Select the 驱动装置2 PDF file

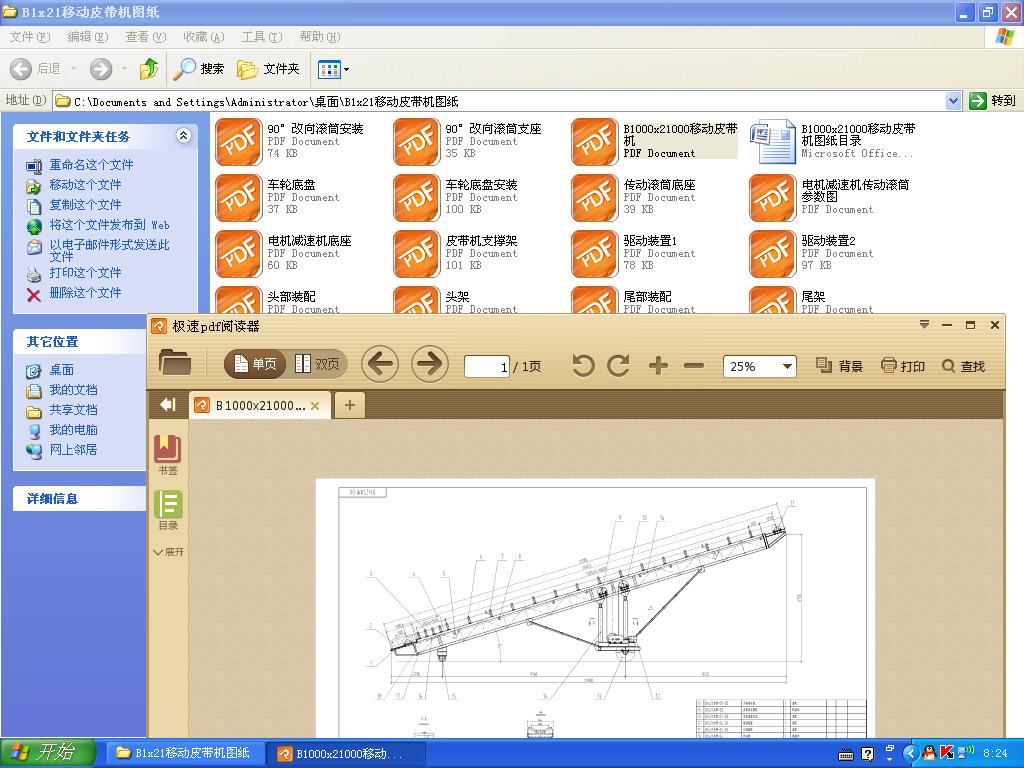(812, 253)
